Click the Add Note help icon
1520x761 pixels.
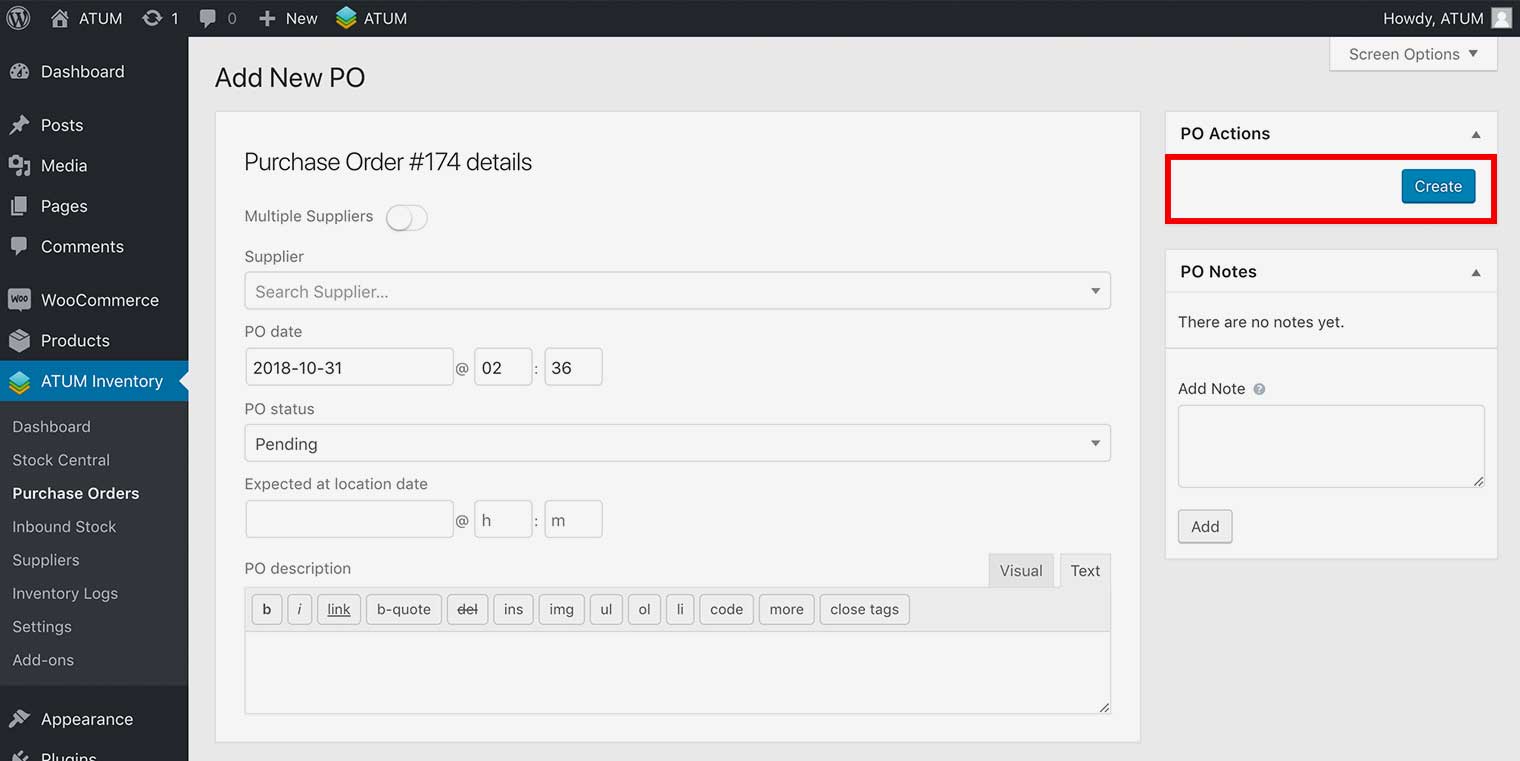pyautogui.click(x=1259, y=389)
